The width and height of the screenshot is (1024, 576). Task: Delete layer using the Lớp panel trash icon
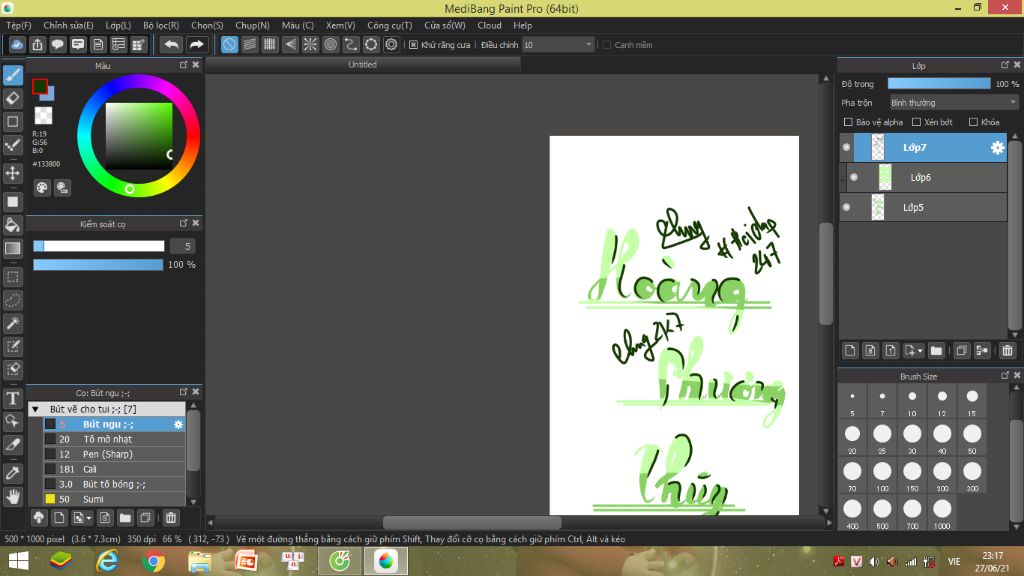[1008, 351]
